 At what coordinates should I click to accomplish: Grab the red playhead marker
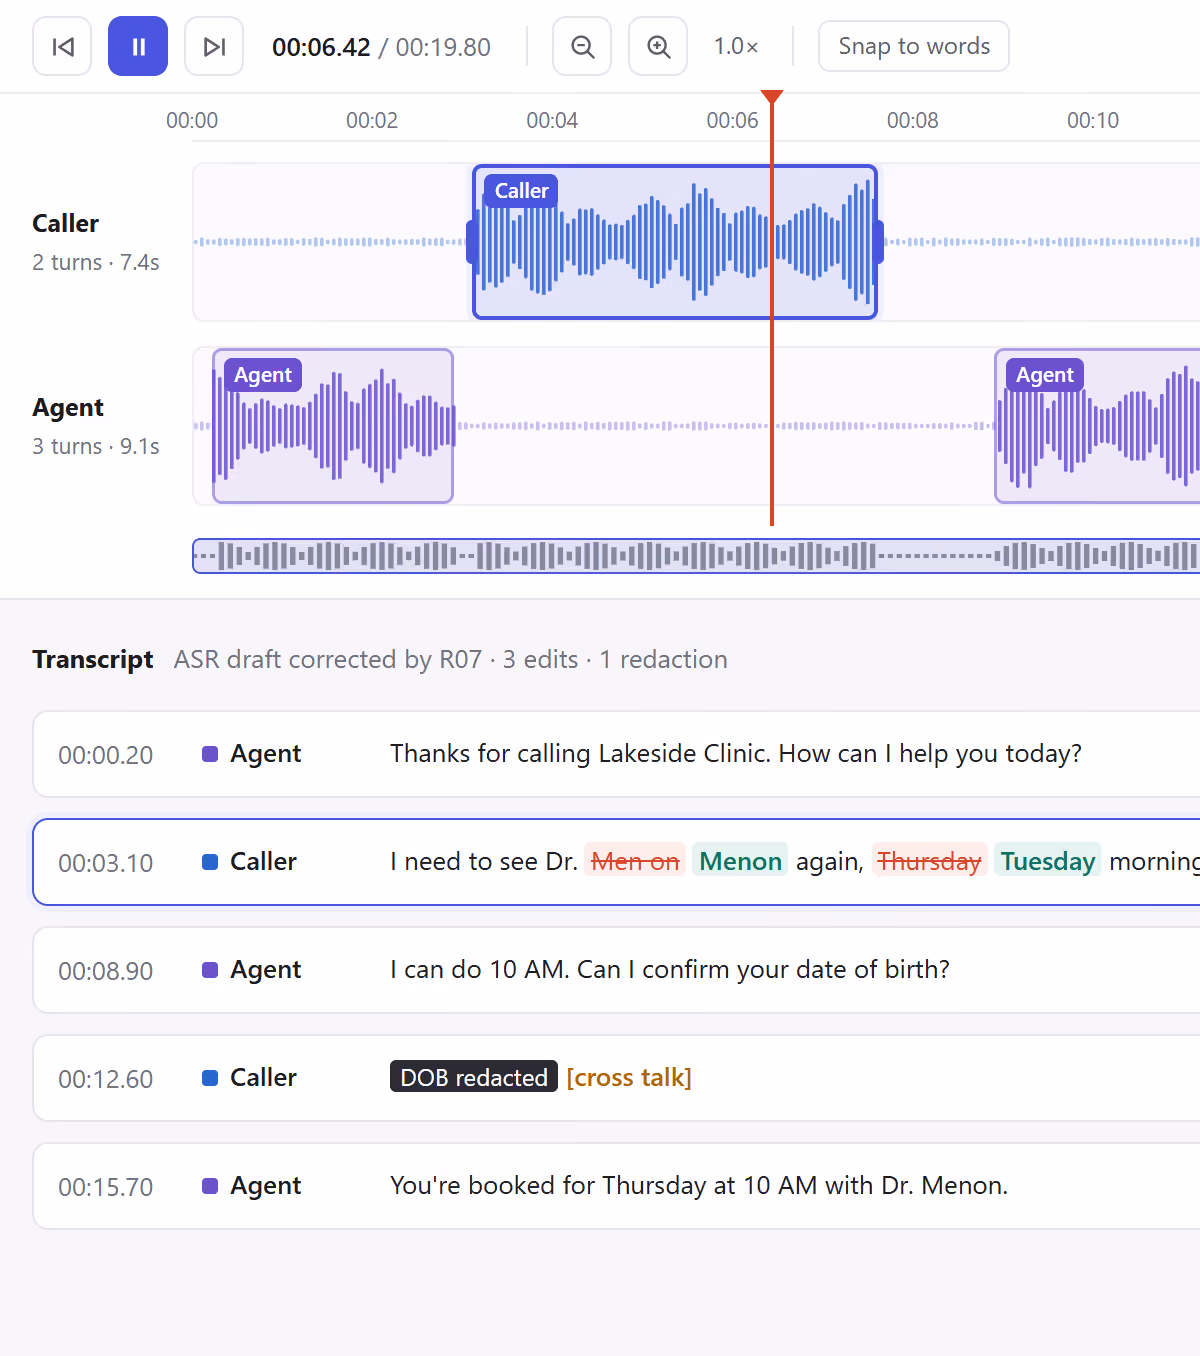pyautogui.click(x=772, y=97)
